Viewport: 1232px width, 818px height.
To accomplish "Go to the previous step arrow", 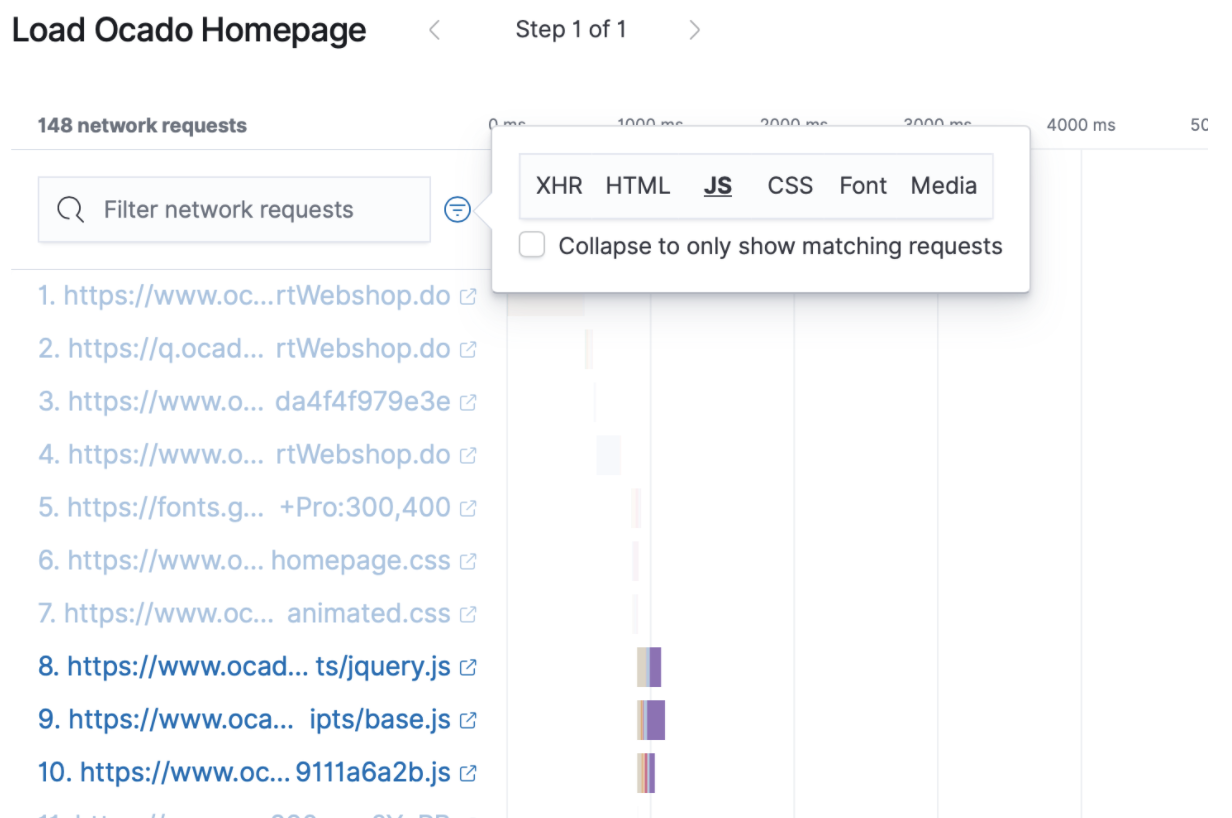I will tap(434, 30).
